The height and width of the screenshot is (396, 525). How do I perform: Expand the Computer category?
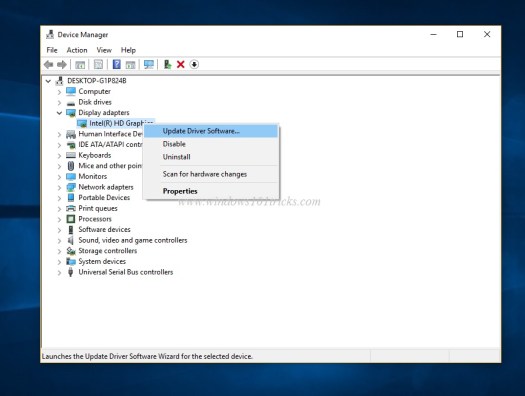coord(59,92)
